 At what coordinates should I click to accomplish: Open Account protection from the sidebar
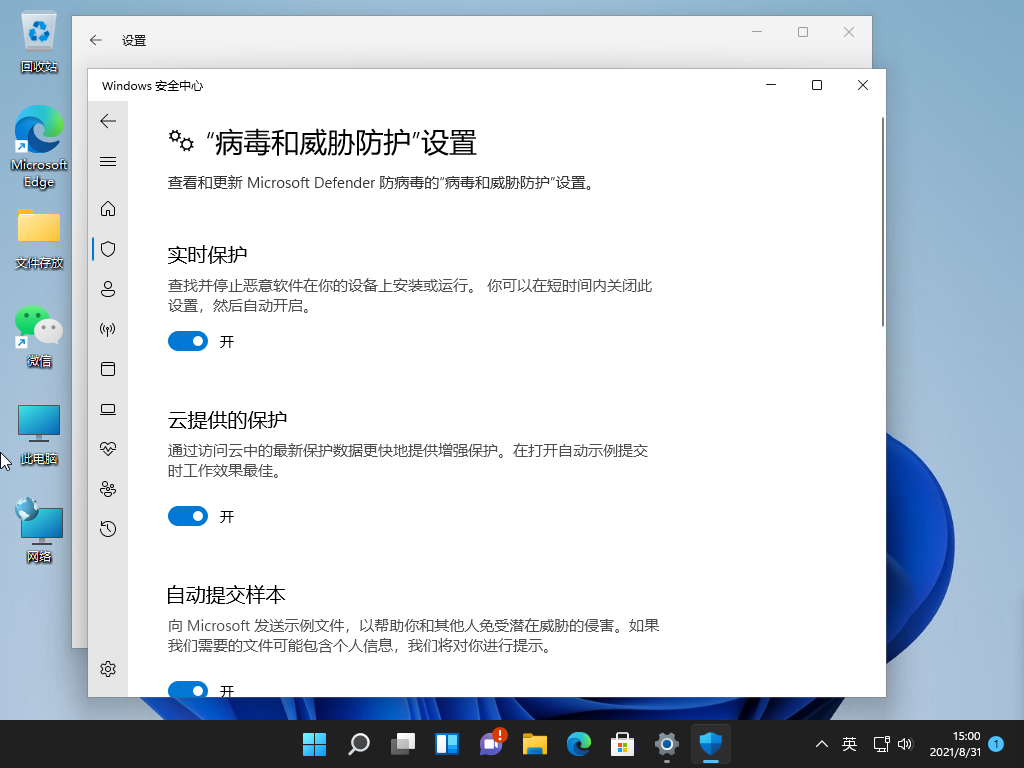coord(108,289)
